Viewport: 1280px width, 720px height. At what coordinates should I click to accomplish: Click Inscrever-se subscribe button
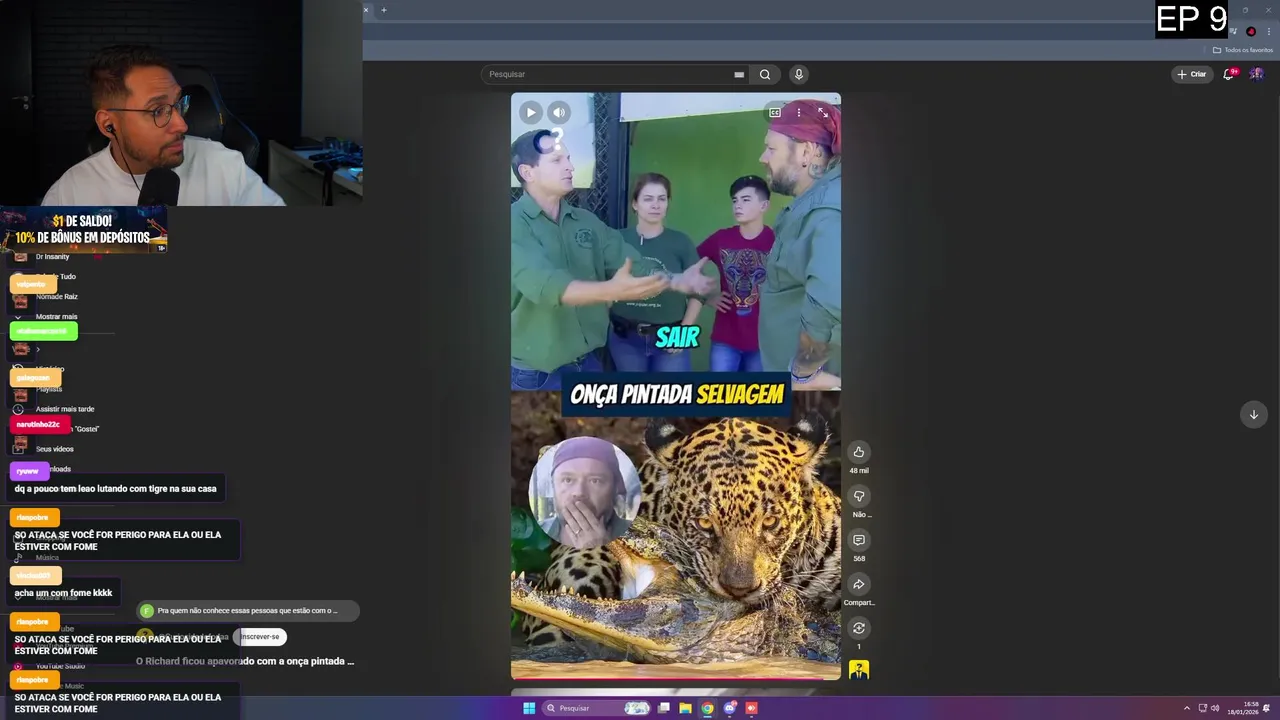coord(260,636)
